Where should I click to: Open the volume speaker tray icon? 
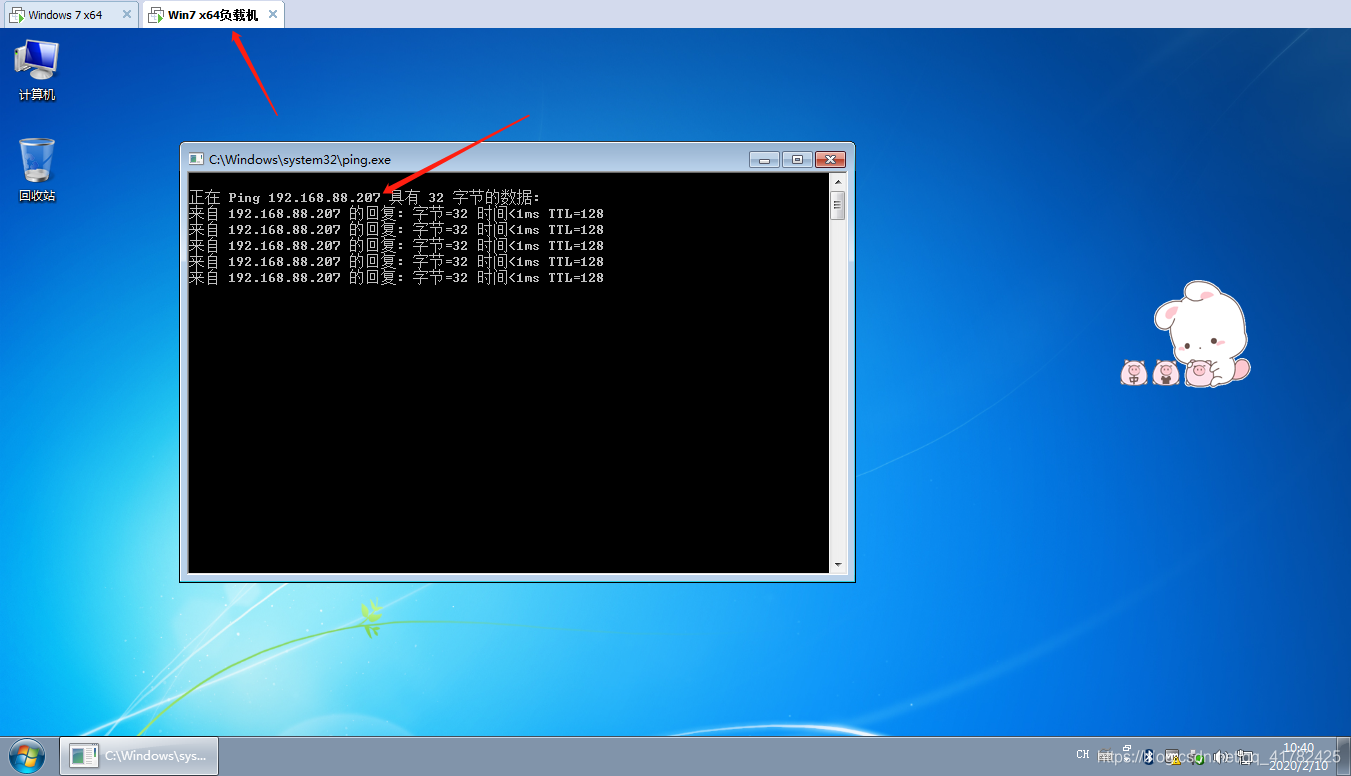1220,757
